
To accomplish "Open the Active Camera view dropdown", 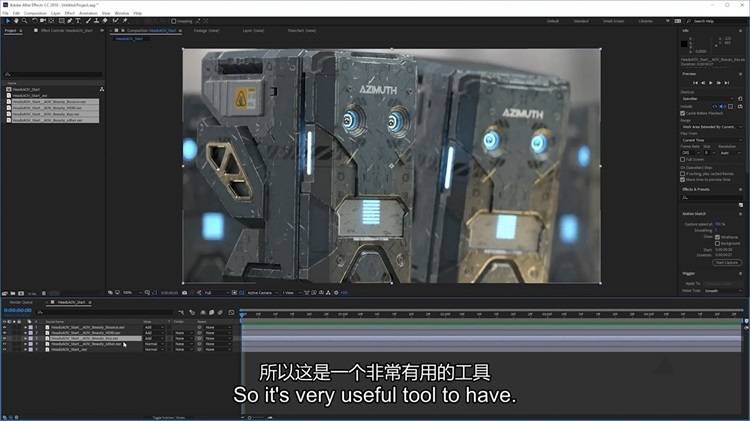I will (x=262, y=292).
